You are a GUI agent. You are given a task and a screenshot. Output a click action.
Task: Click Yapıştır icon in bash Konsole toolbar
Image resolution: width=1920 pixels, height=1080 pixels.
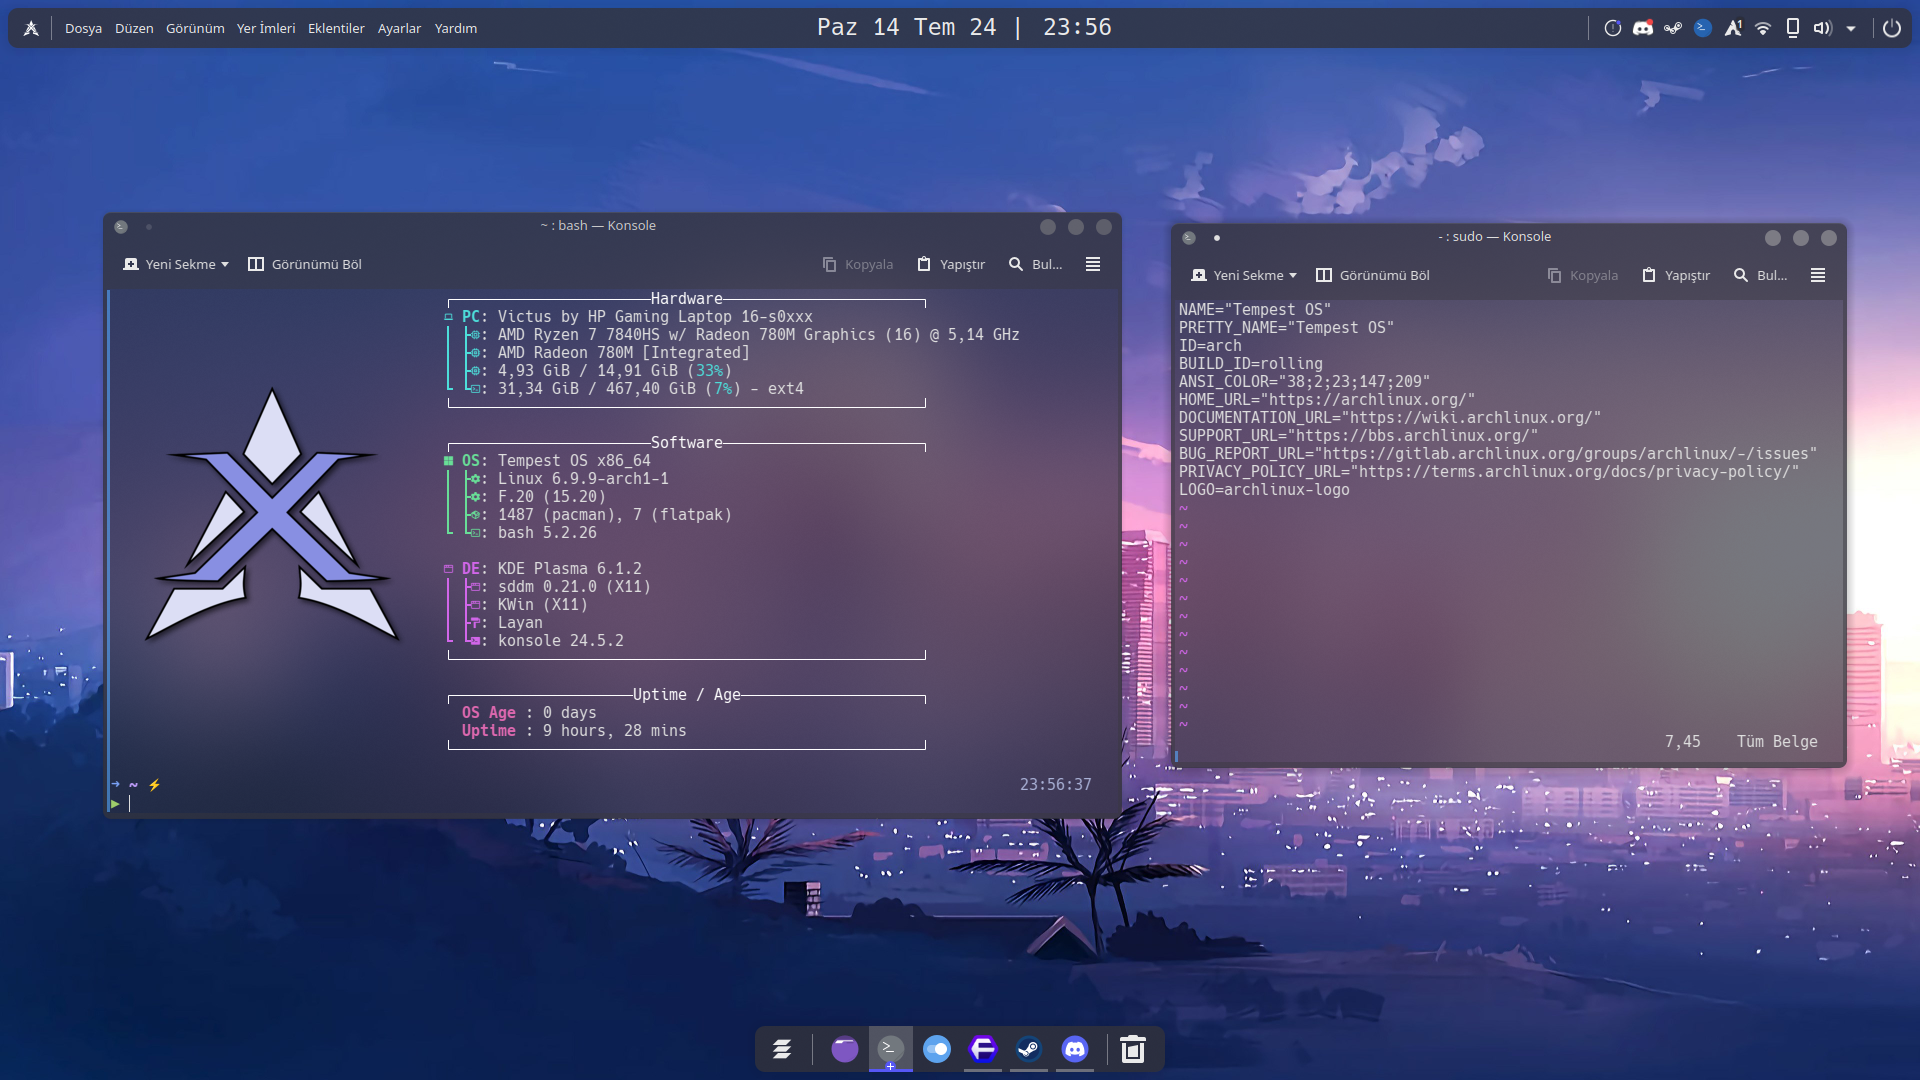click(924, 264)
